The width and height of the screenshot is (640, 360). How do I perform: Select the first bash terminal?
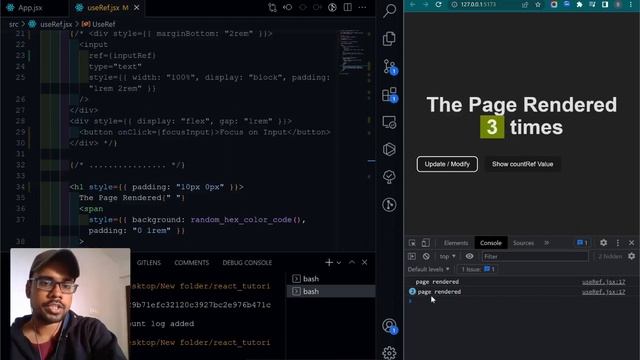(331, 279)
